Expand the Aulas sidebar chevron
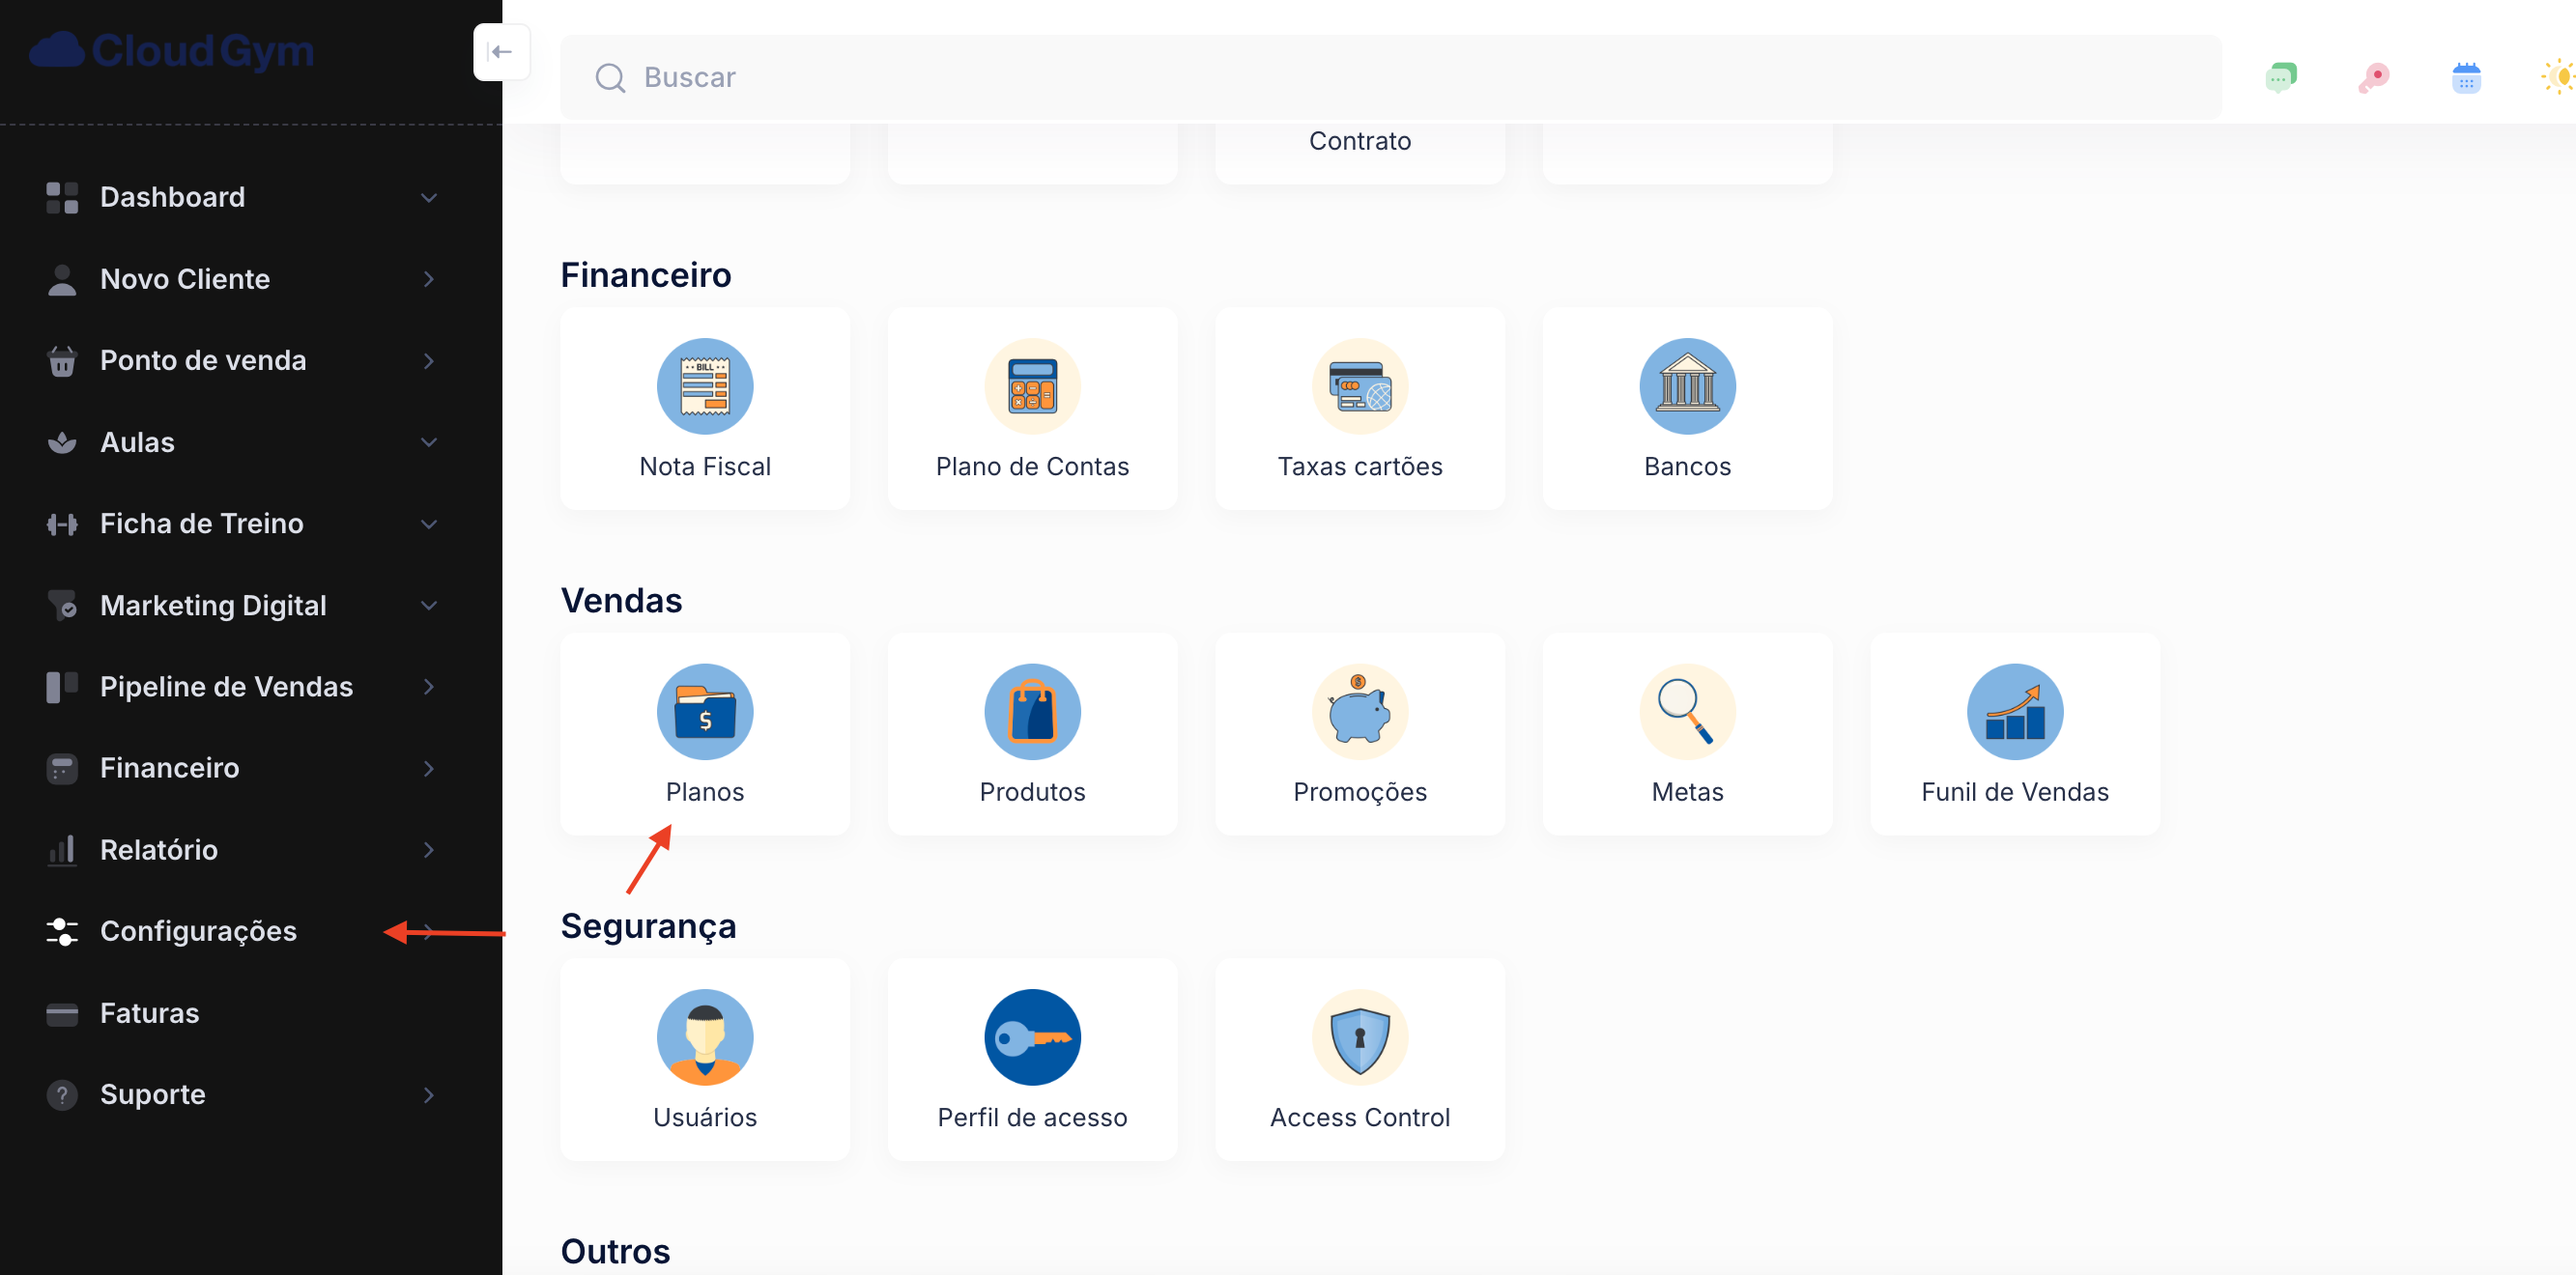Image resolution: width=2576 pixels, height=1275 pixels. (429, 442)
